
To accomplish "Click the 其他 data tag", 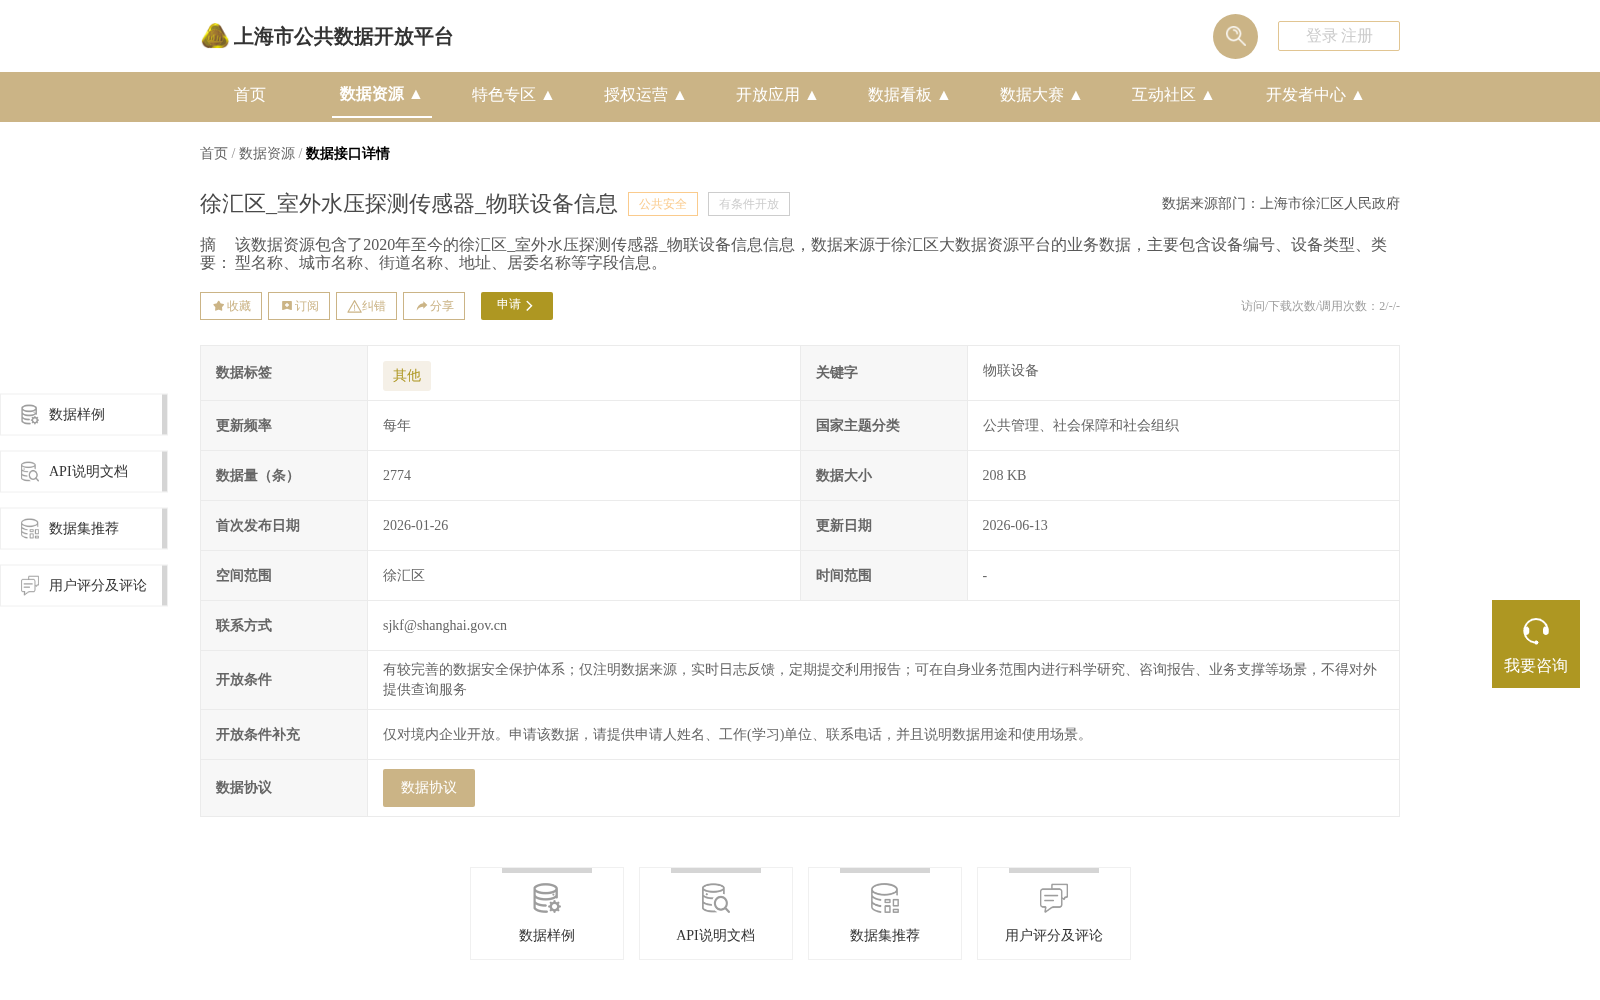I will click(407, 376).
